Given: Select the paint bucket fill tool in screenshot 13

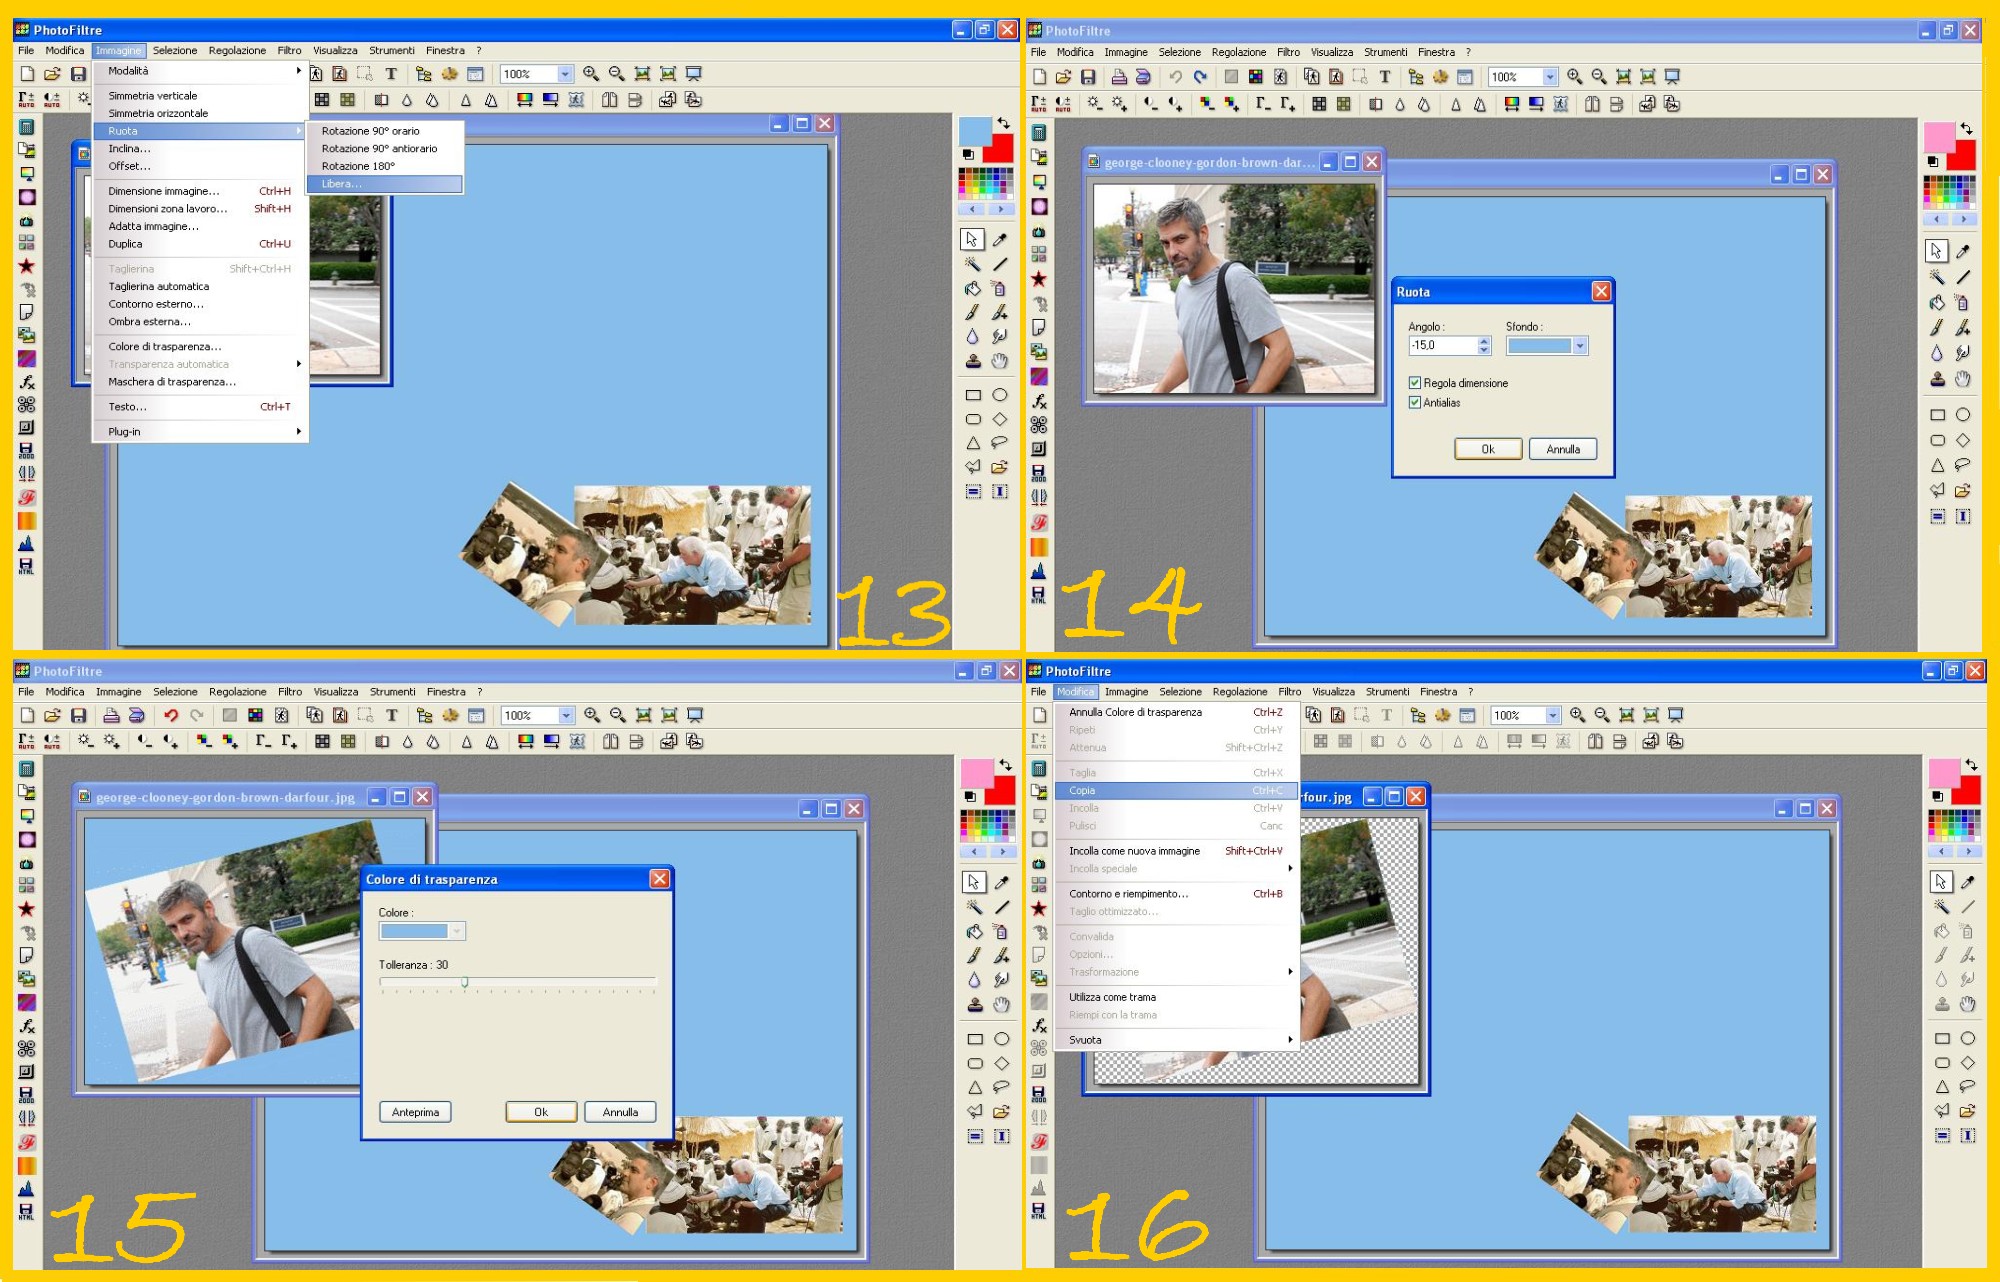Looking at the screenshot, I should (x=972, y=289).
